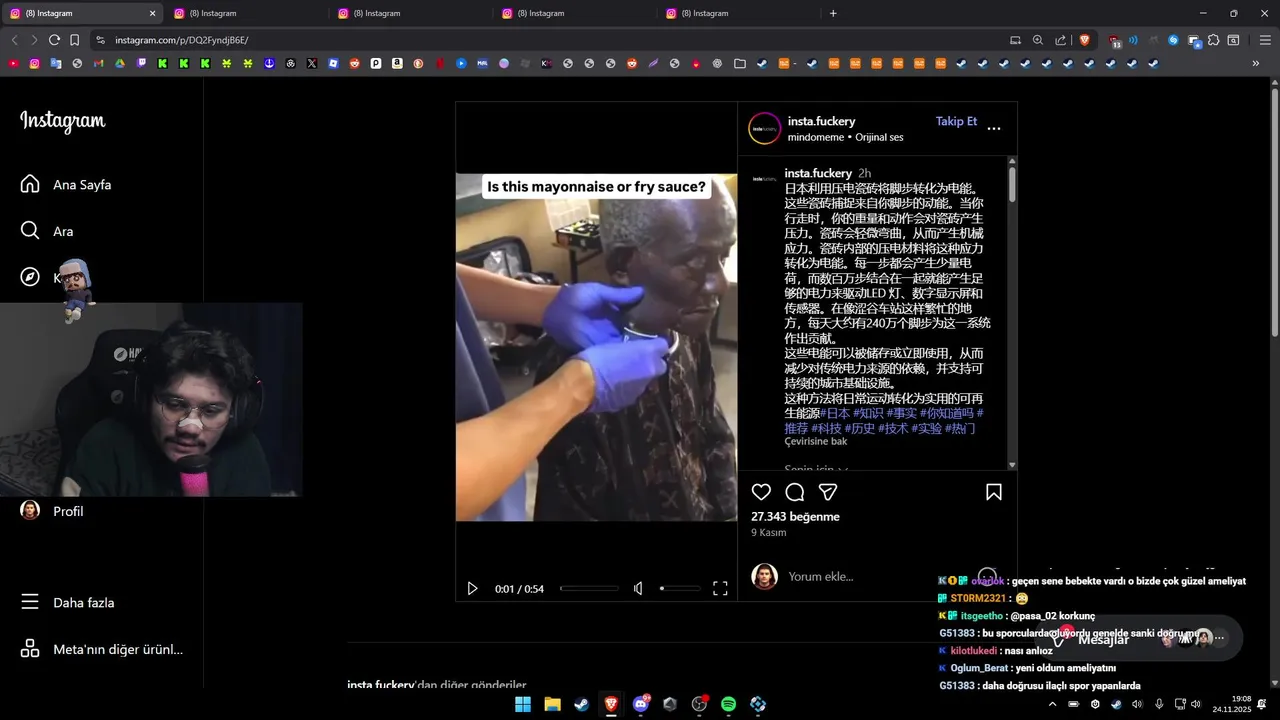1280x720 pixels.
Task: Open the Ara search entry
Action: pos(47,231)
